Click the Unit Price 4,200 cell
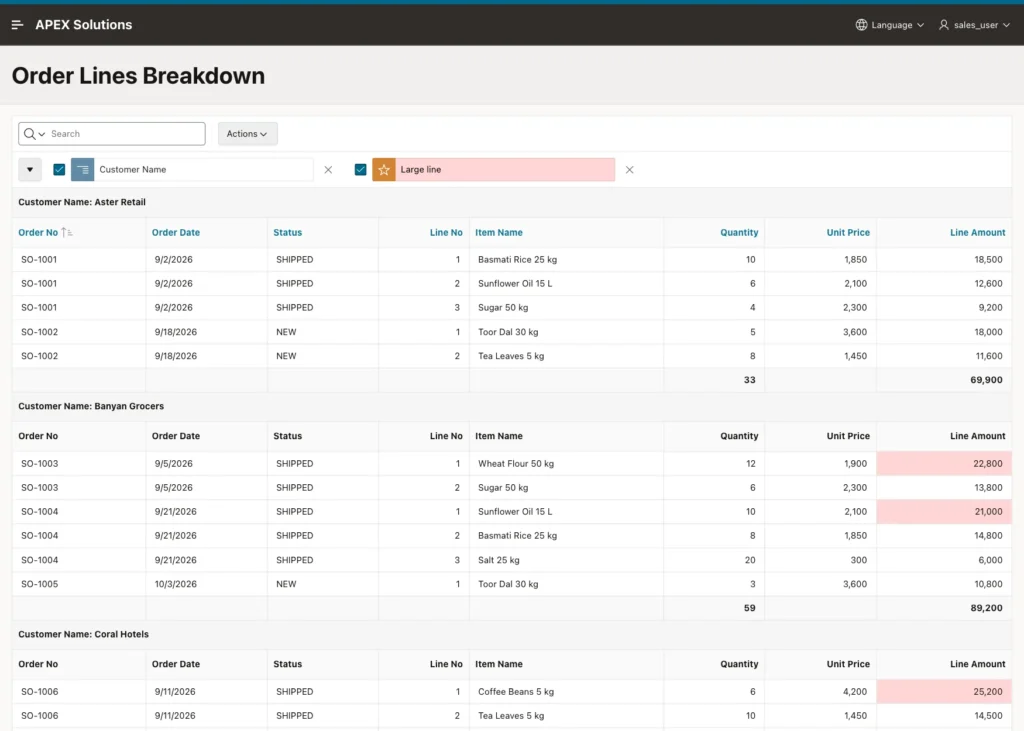This screenshot has width=1024, height=731. tap(821, 692)
